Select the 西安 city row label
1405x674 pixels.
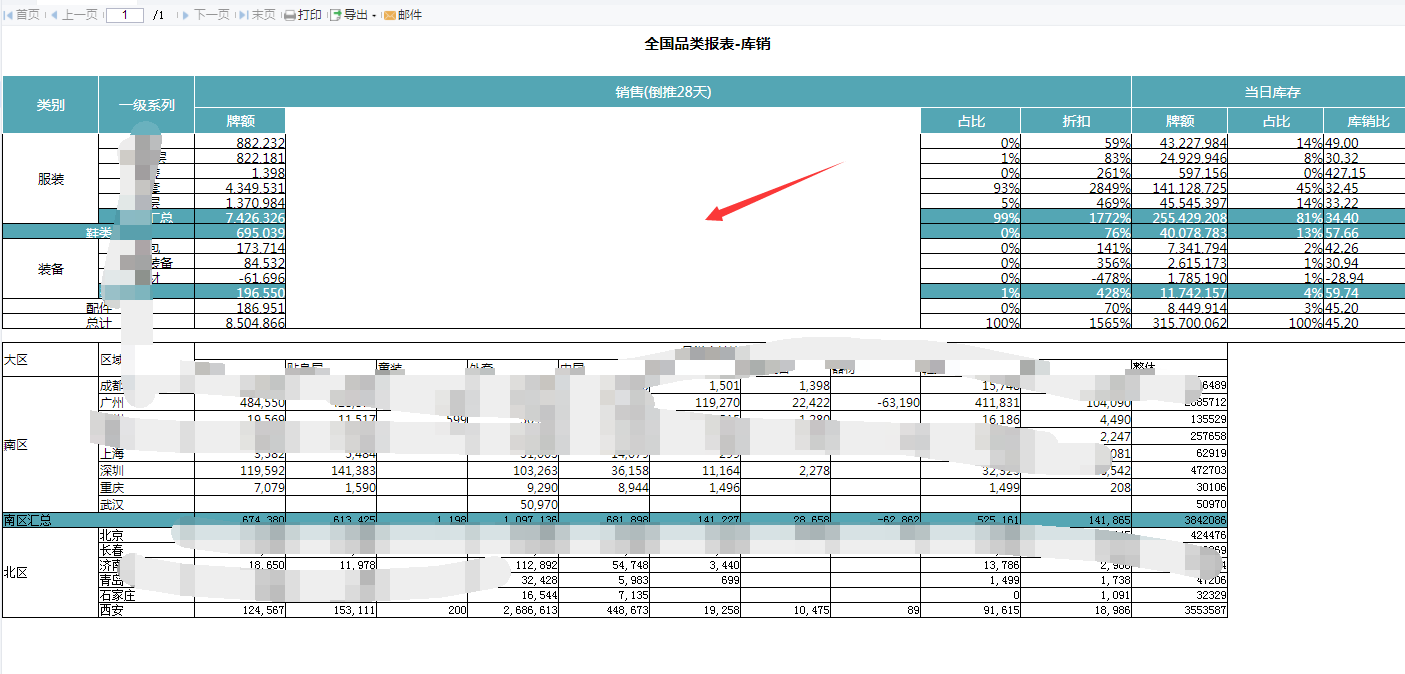tap(111, 610)
